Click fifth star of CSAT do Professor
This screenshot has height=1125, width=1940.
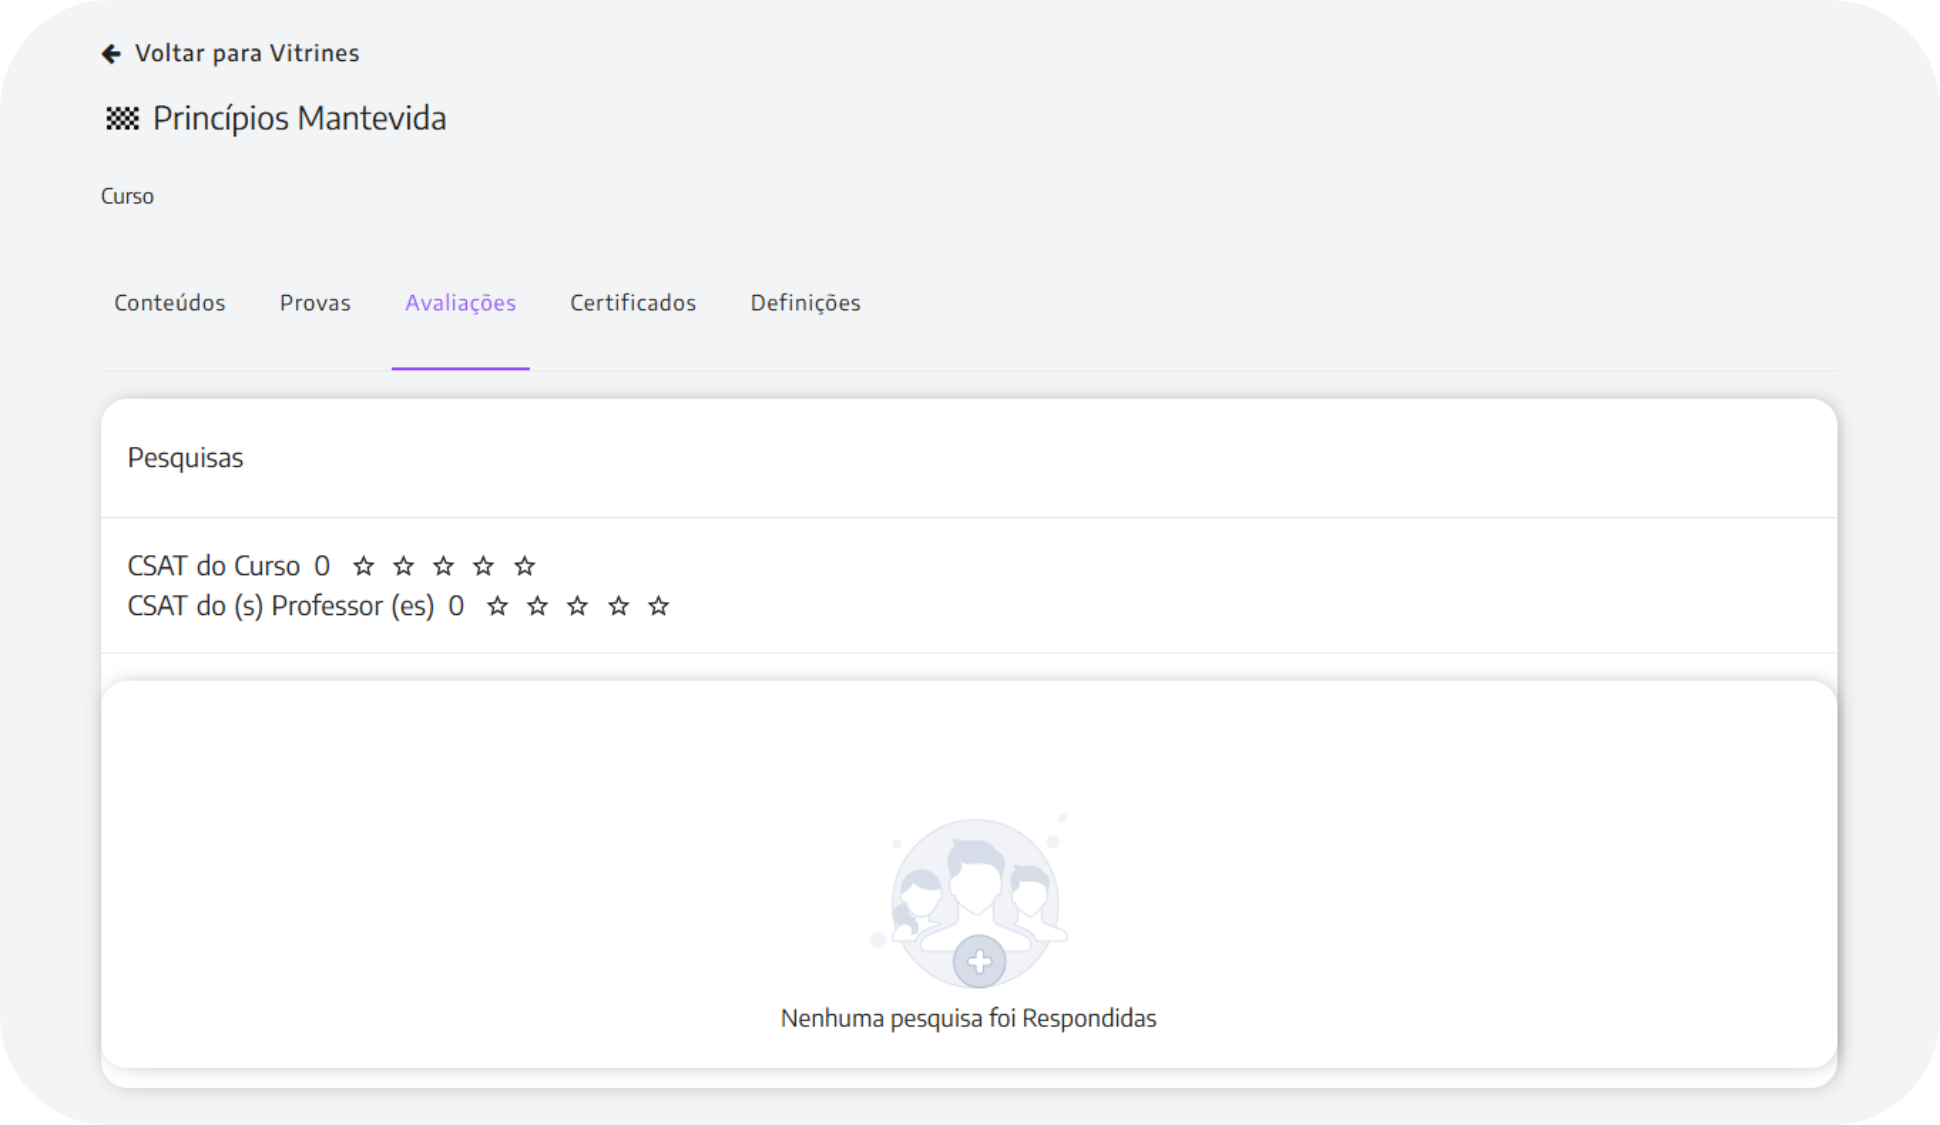[658, 607]
